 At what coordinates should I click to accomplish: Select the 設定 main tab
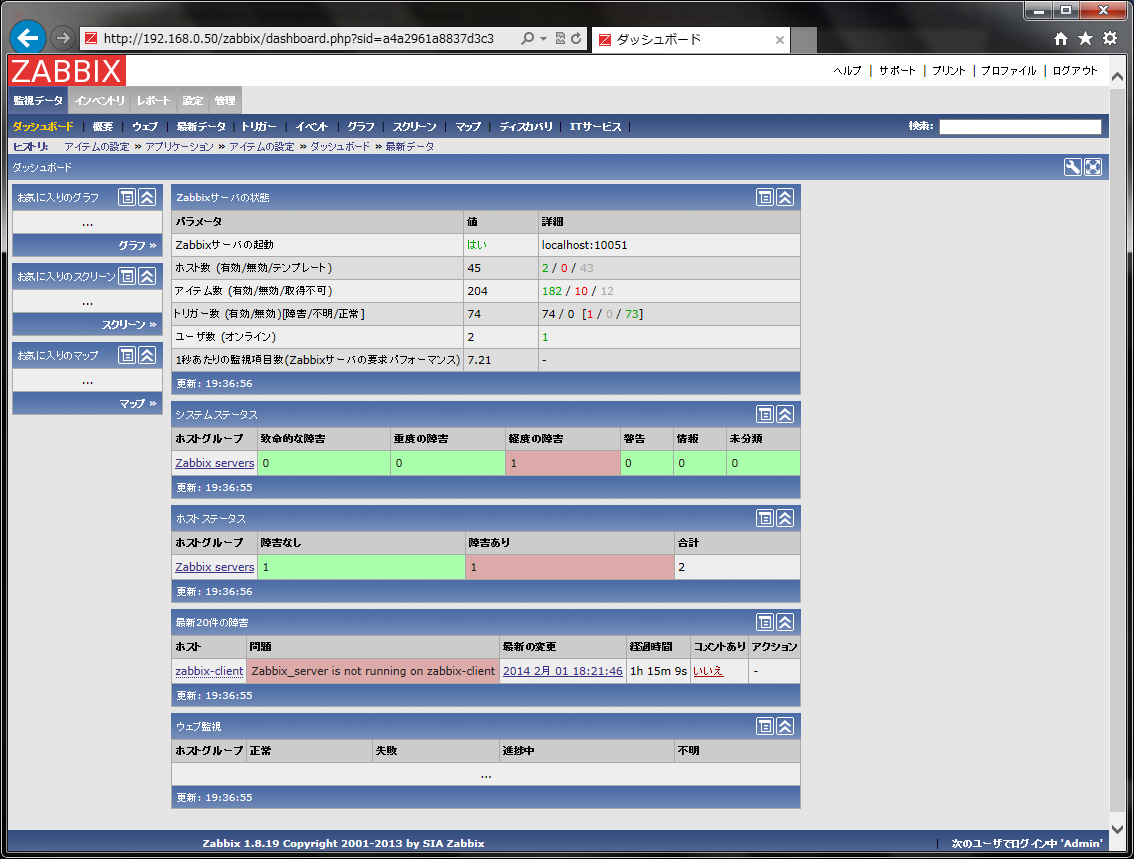click(x=192, y=101)
